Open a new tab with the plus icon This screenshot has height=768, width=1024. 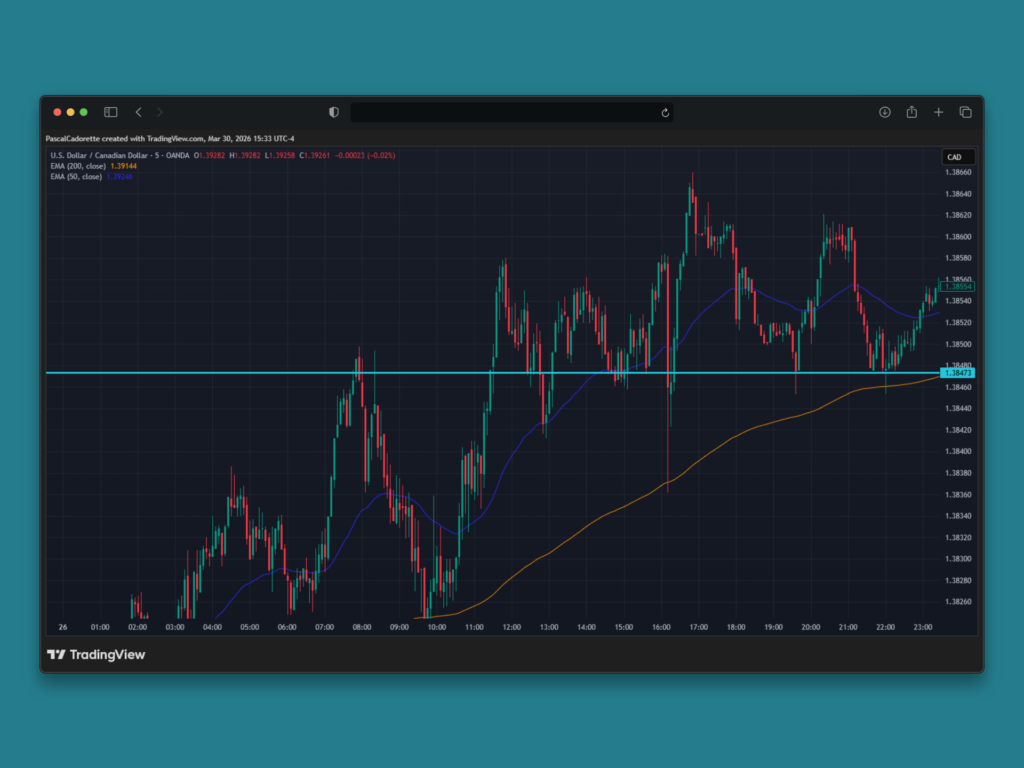938,112
